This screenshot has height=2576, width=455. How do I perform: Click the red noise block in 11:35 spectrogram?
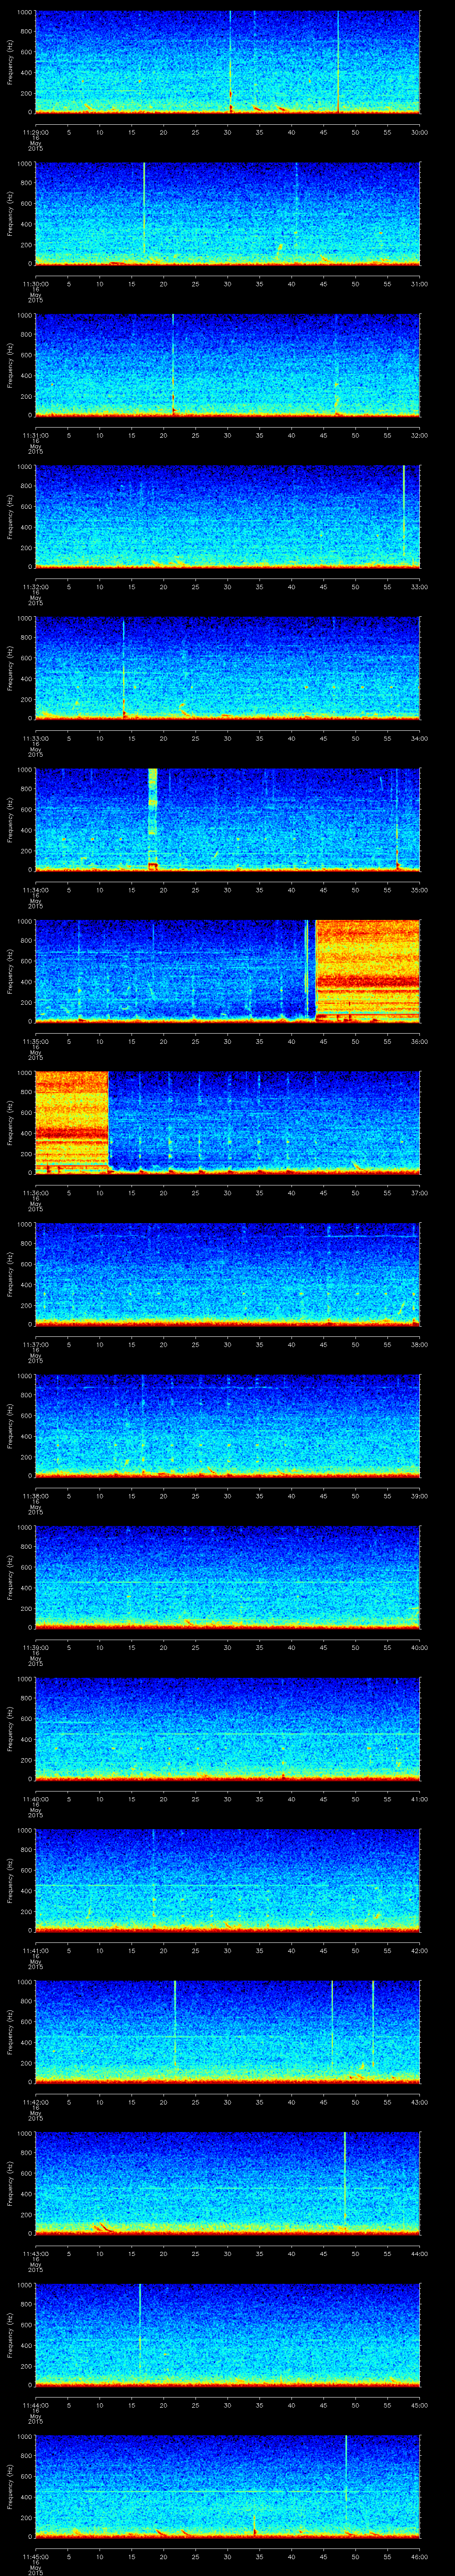pyautogui.click(x=367, y=970)
